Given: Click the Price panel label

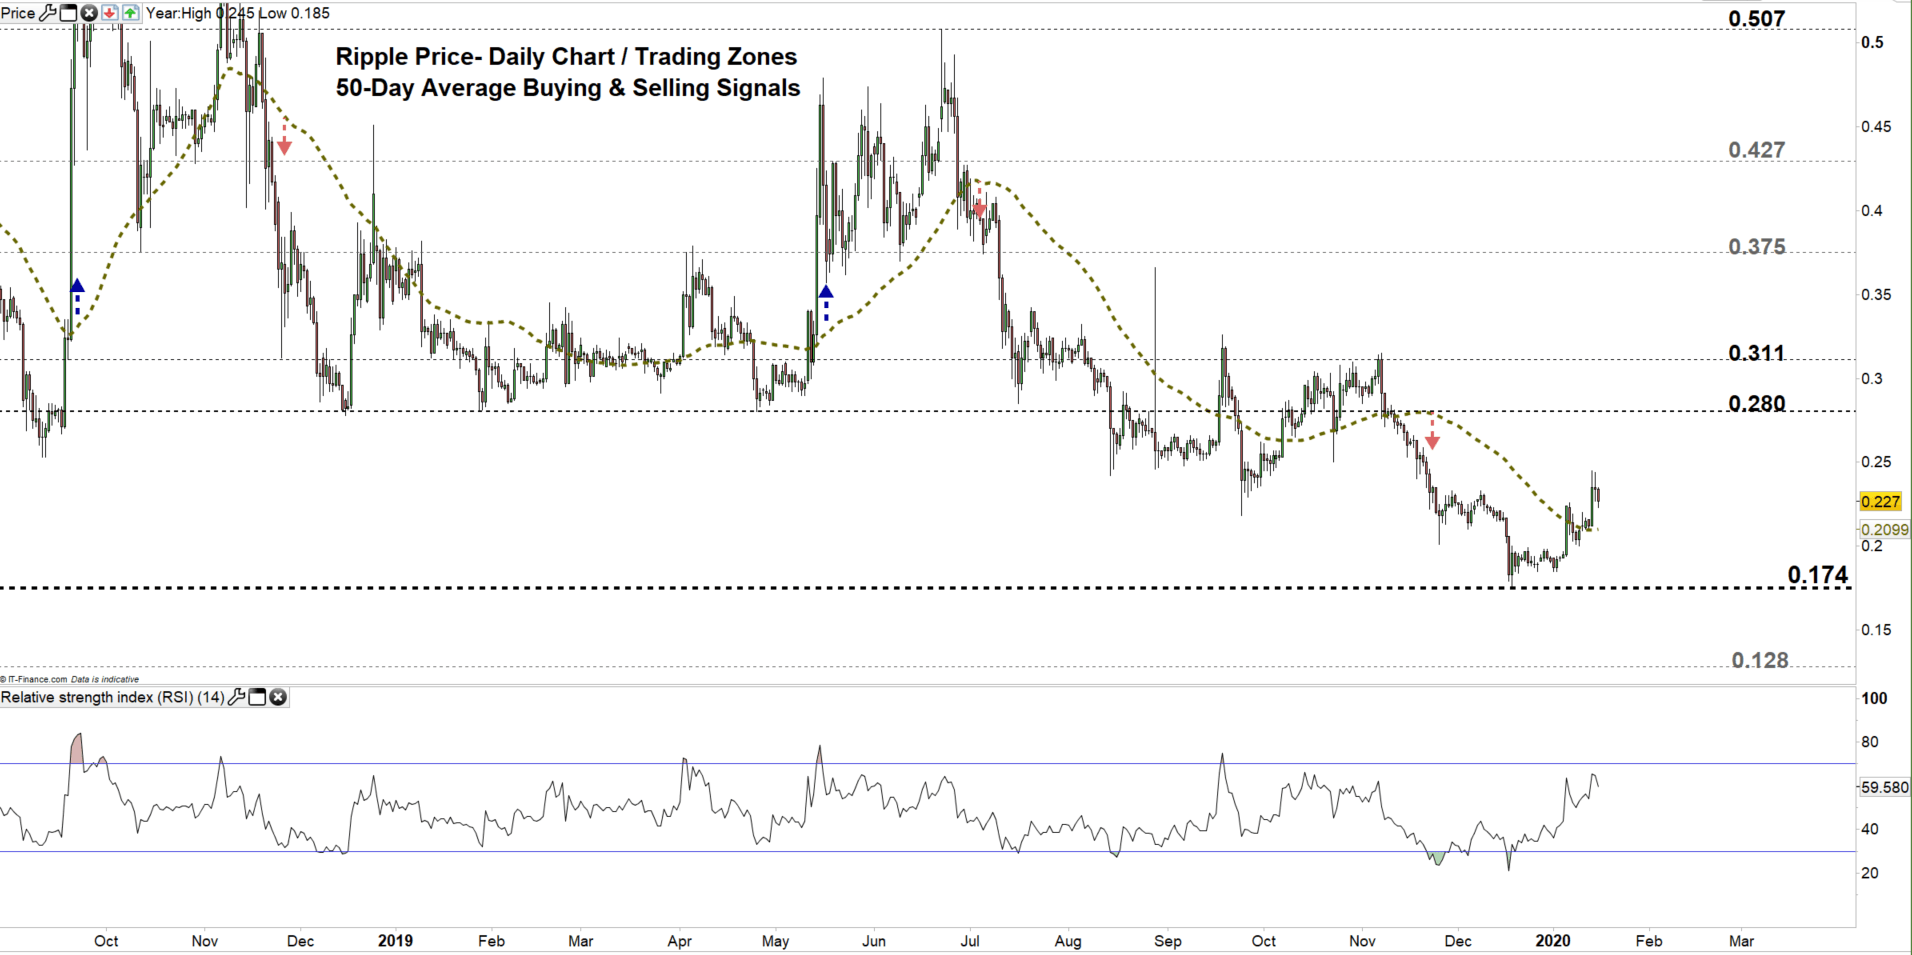Looking at the screenshot, I should tap(18, 13).
